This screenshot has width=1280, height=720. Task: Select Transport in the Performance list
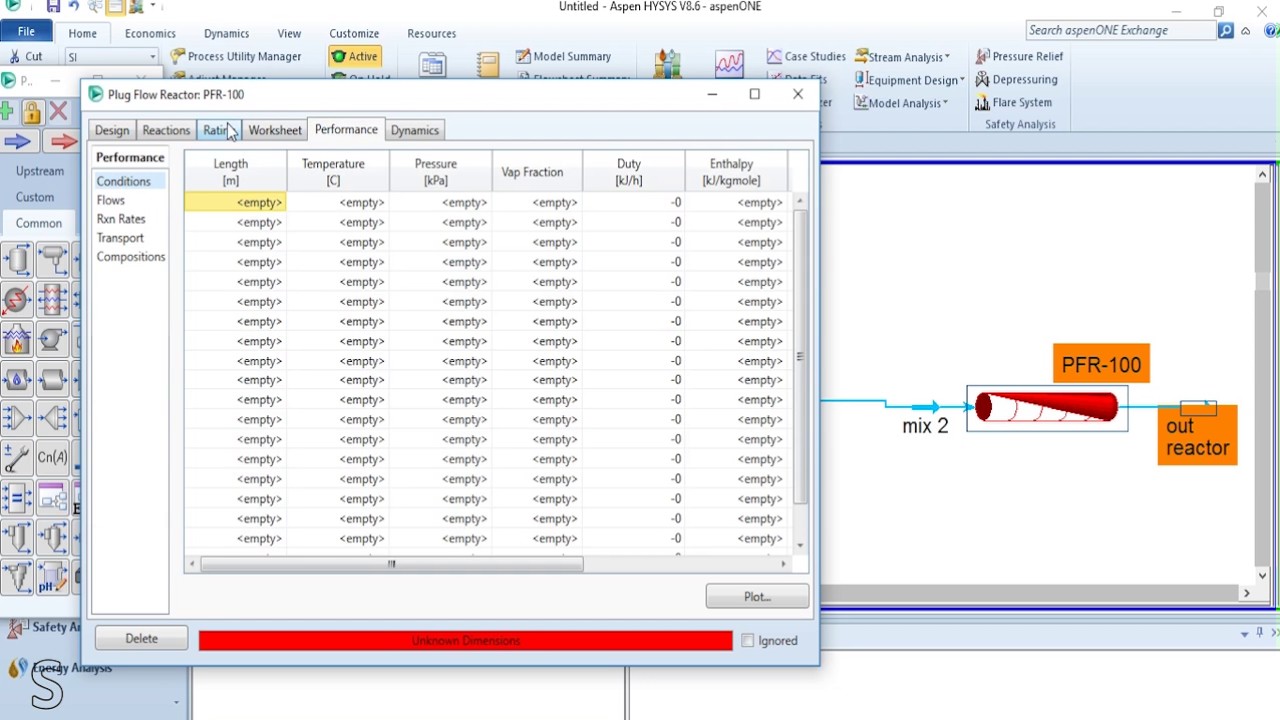point(120,238)
